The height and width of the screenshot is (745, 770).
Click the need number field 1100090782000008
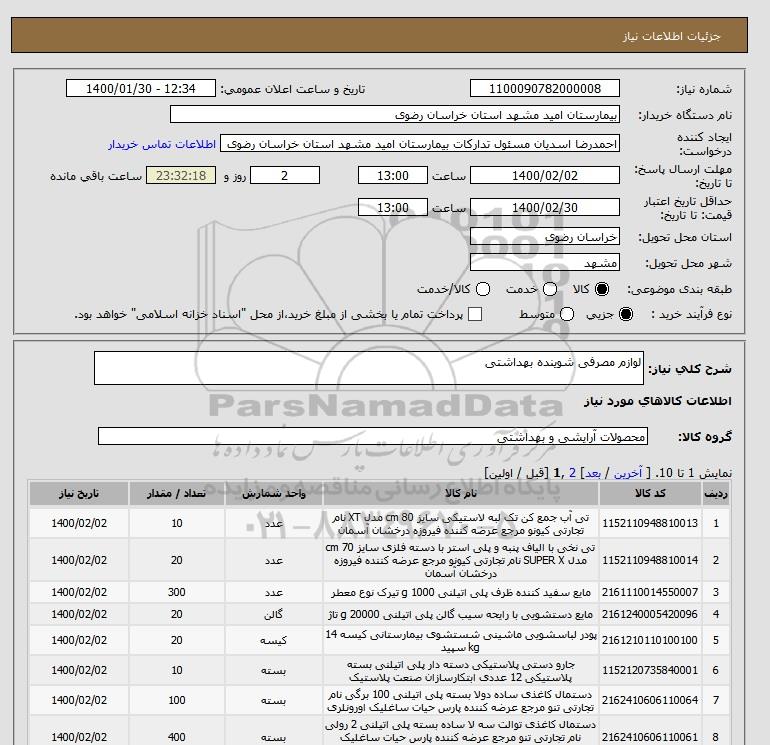tap(545, 88)
